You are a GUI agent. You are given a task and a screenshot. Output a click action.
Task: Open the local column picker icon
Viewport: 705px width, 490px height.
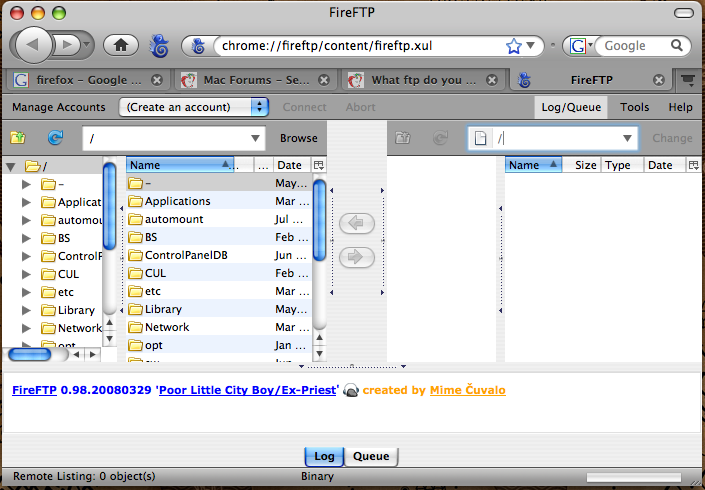coord(319,165)
